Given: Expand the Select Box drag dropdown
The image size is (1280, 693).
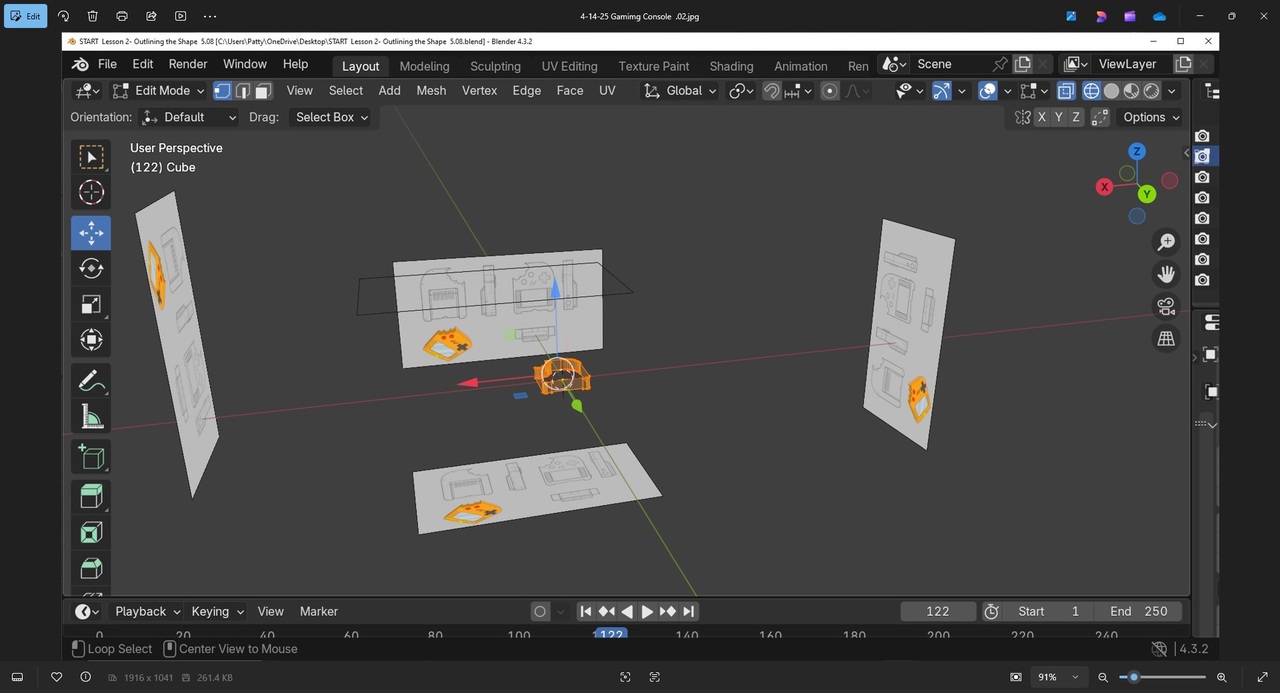Looking at the screenshot, I should pyautogui.click(x=331, y=117).
